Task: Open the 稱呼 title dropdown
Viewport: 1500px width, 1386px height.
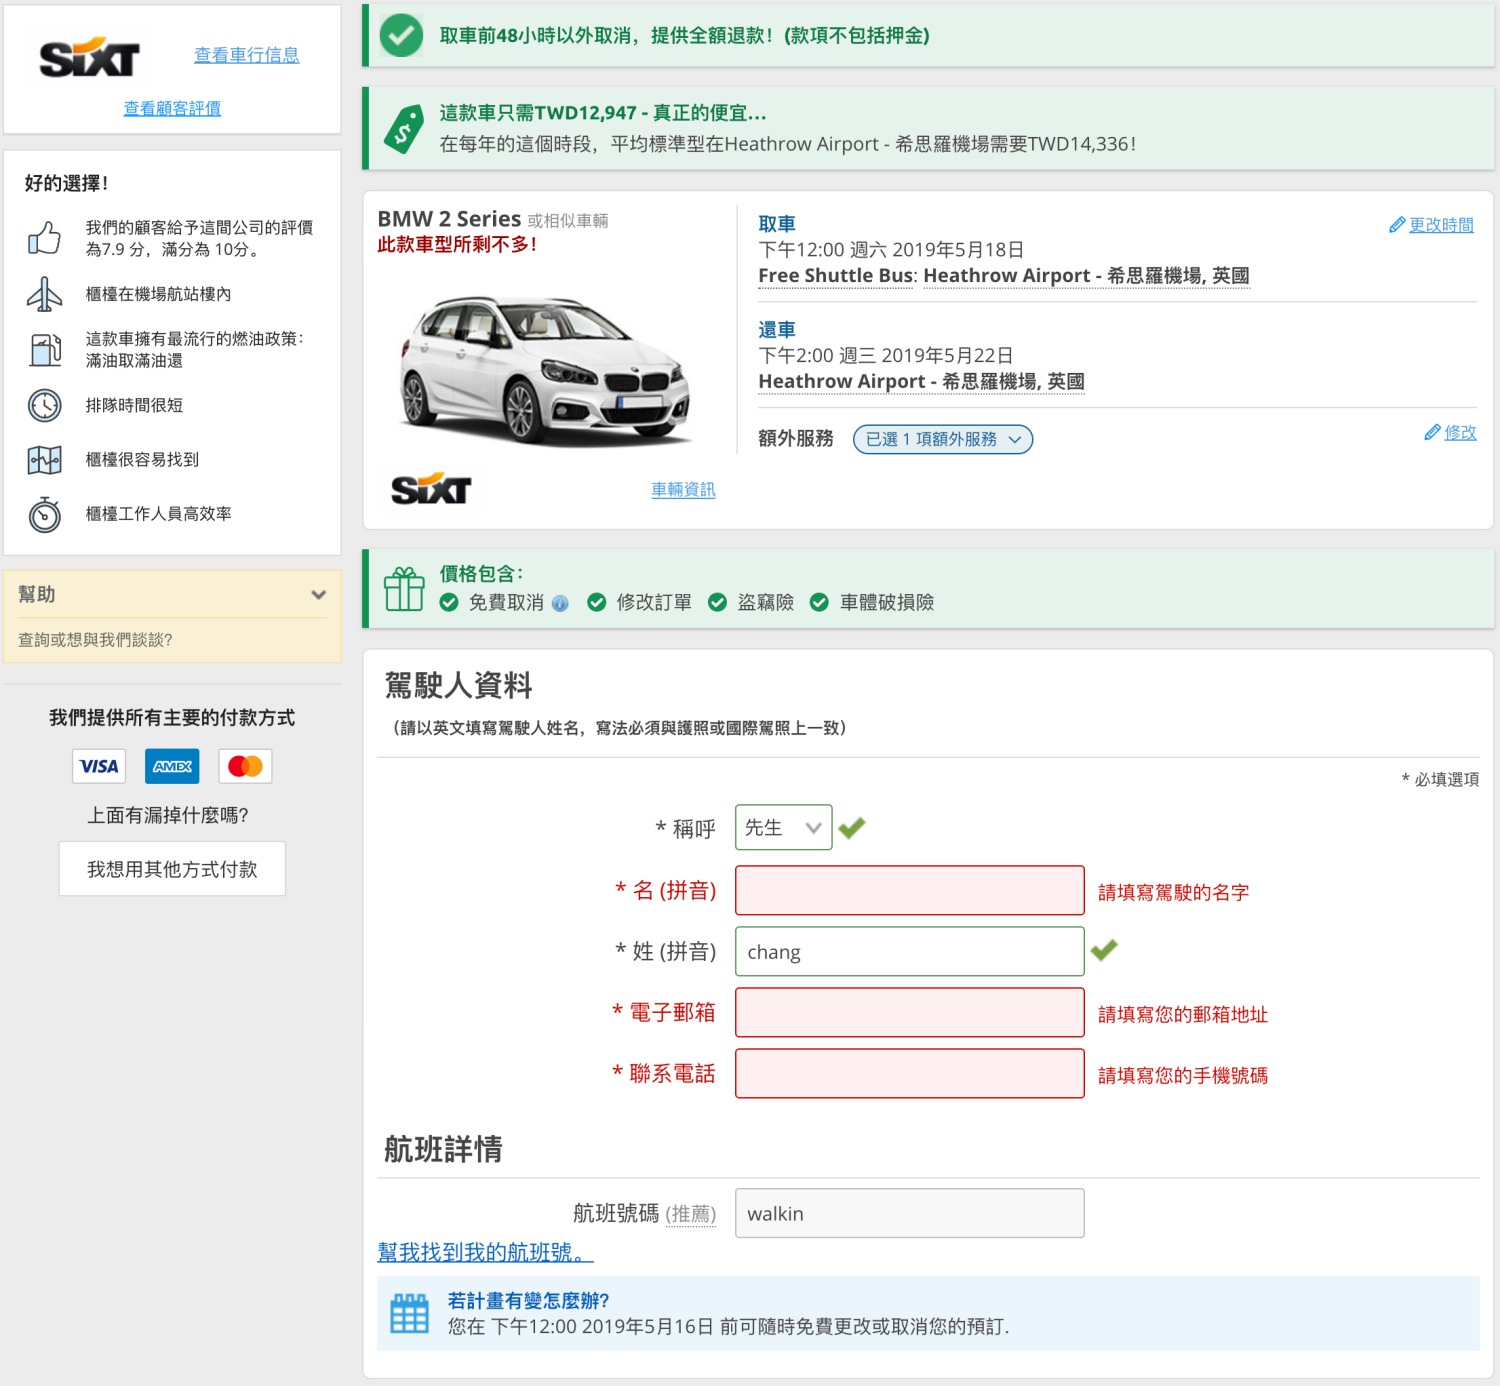Action: click(x=784, y=828)
